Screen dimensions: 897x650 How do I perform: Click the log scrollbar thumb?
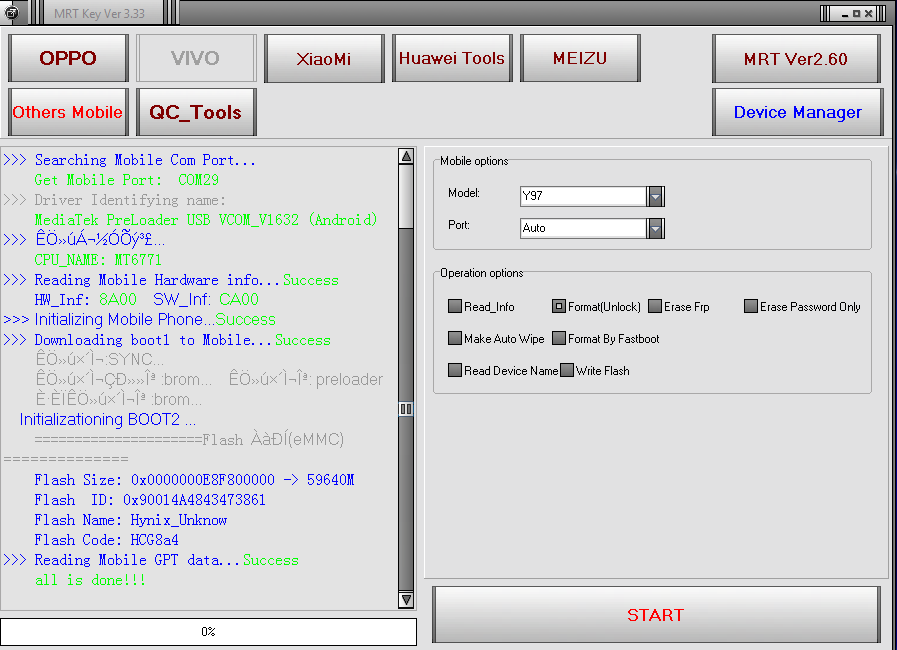(406, 409)
